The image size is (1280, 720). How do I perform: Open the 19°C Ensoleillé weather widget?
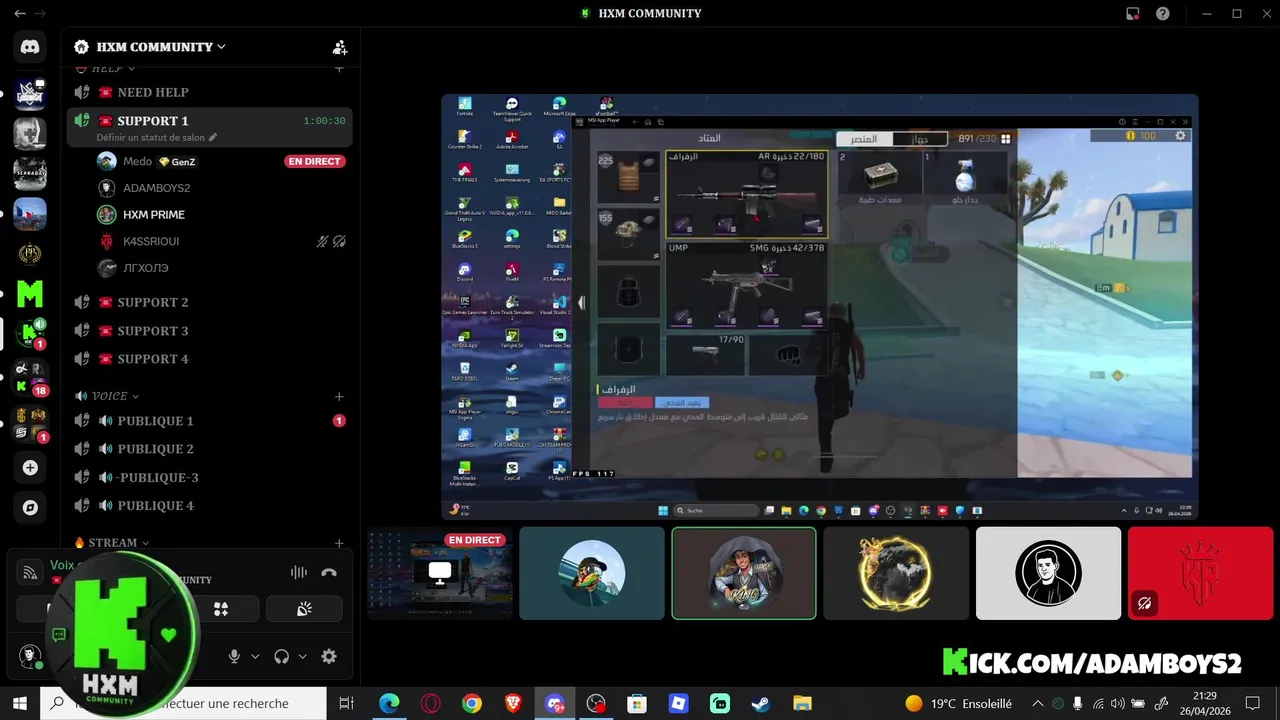(958, 704)
